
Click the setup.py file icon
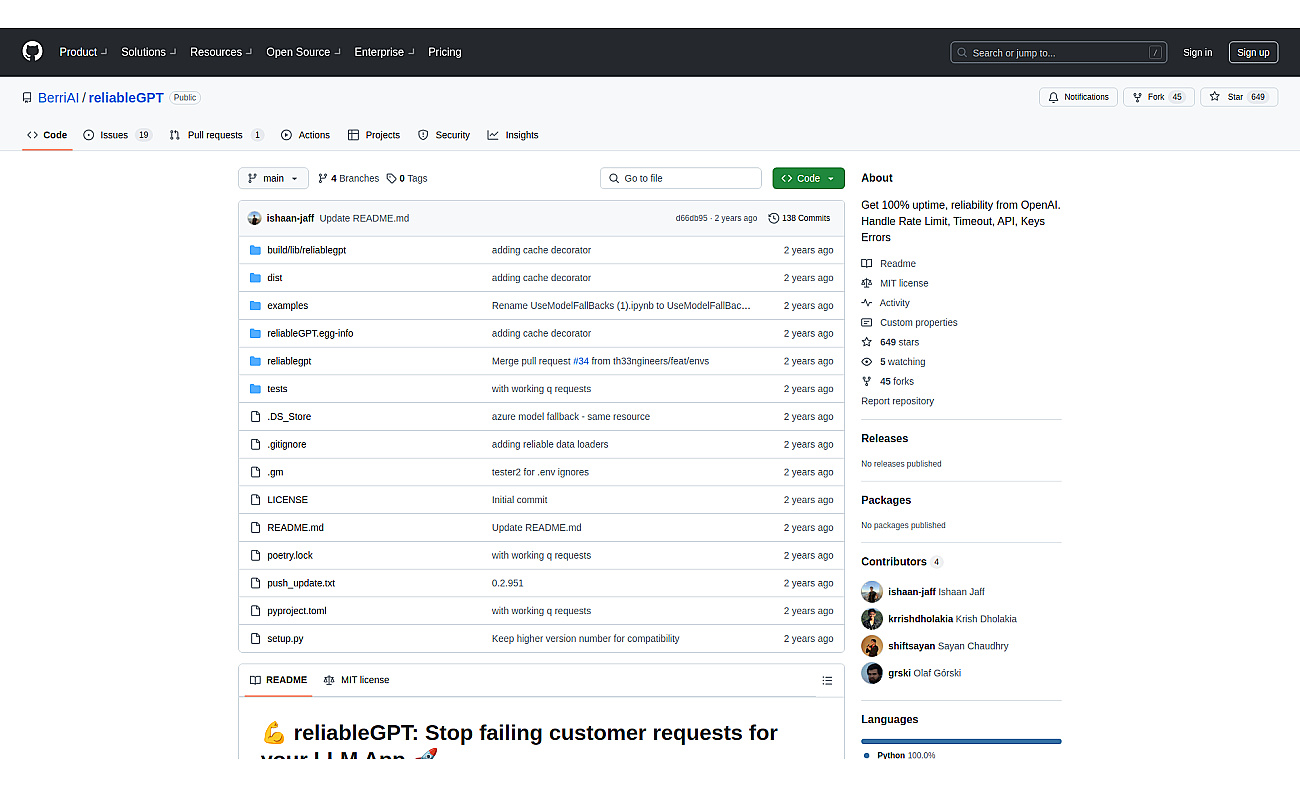[x=255, y=638]
